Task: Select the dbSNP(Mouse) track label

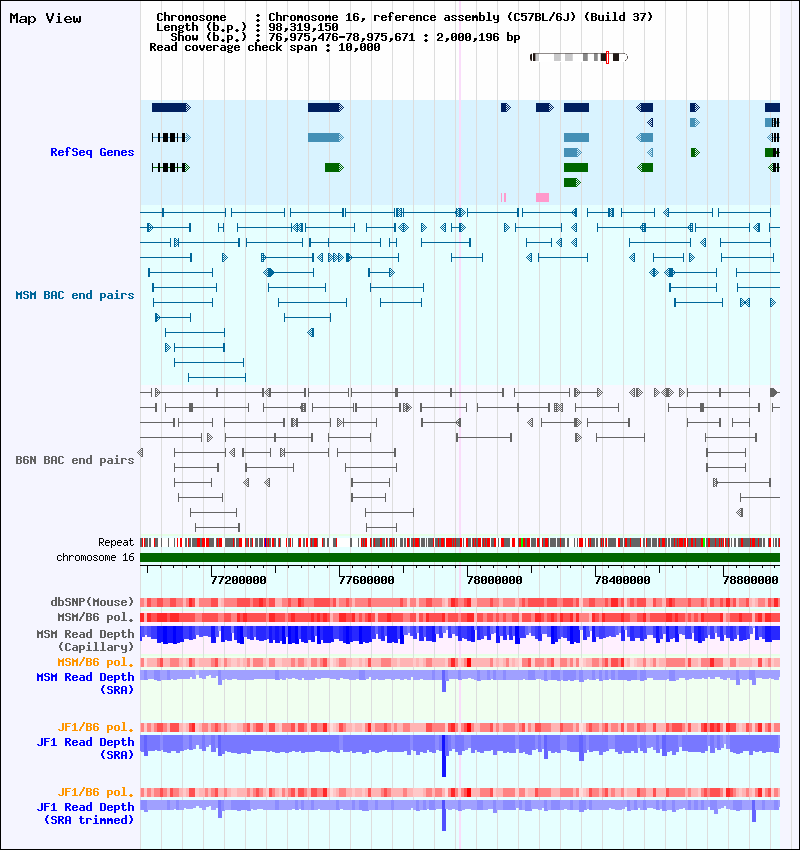Action: coord(92,602)
